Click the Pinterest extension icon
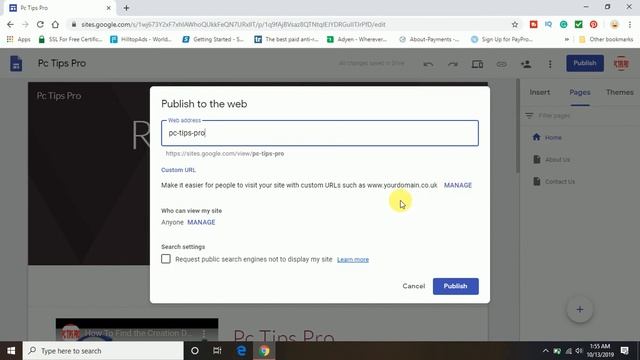 (x=593, y=24)
